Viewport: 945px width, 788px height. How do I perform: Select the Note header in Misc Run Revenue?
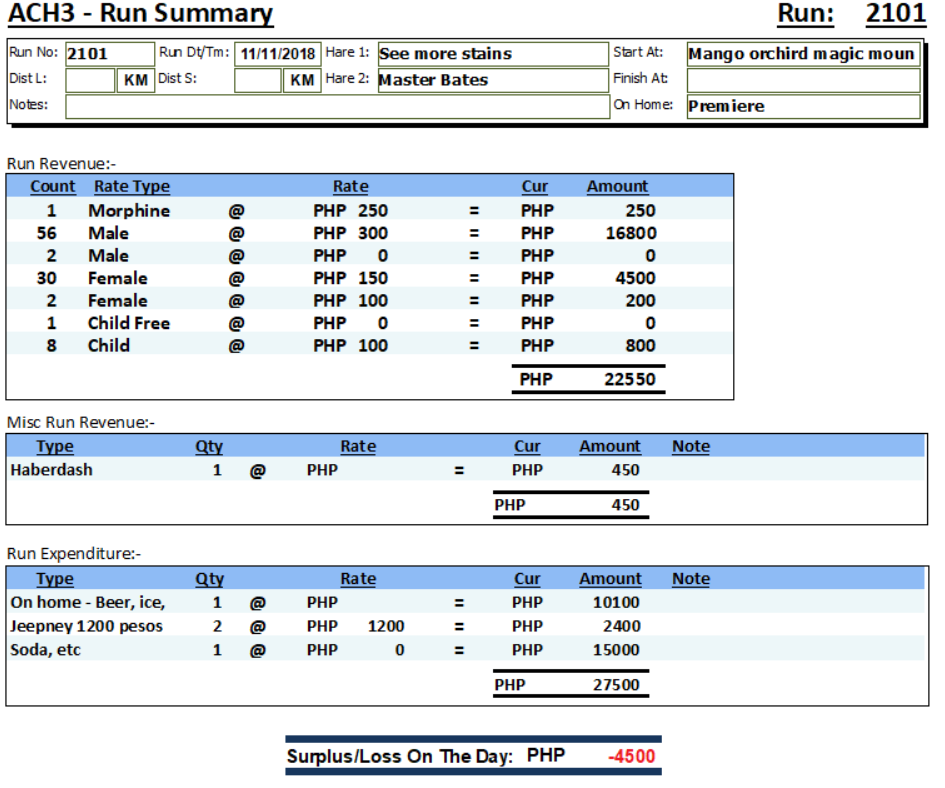[x=690, y=446]
